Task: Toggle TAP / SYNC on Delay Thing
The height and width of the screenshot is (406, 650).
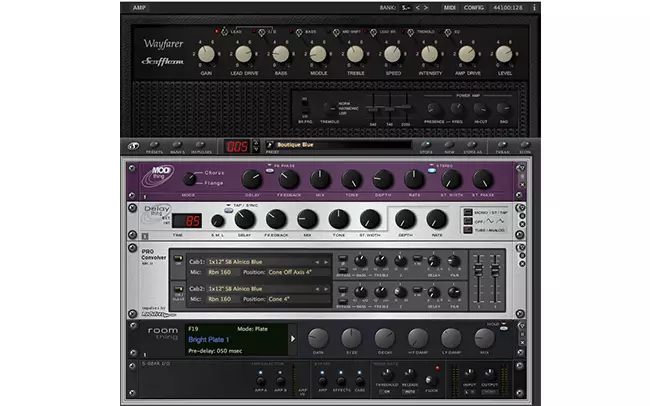Action: tap(228, 210)
